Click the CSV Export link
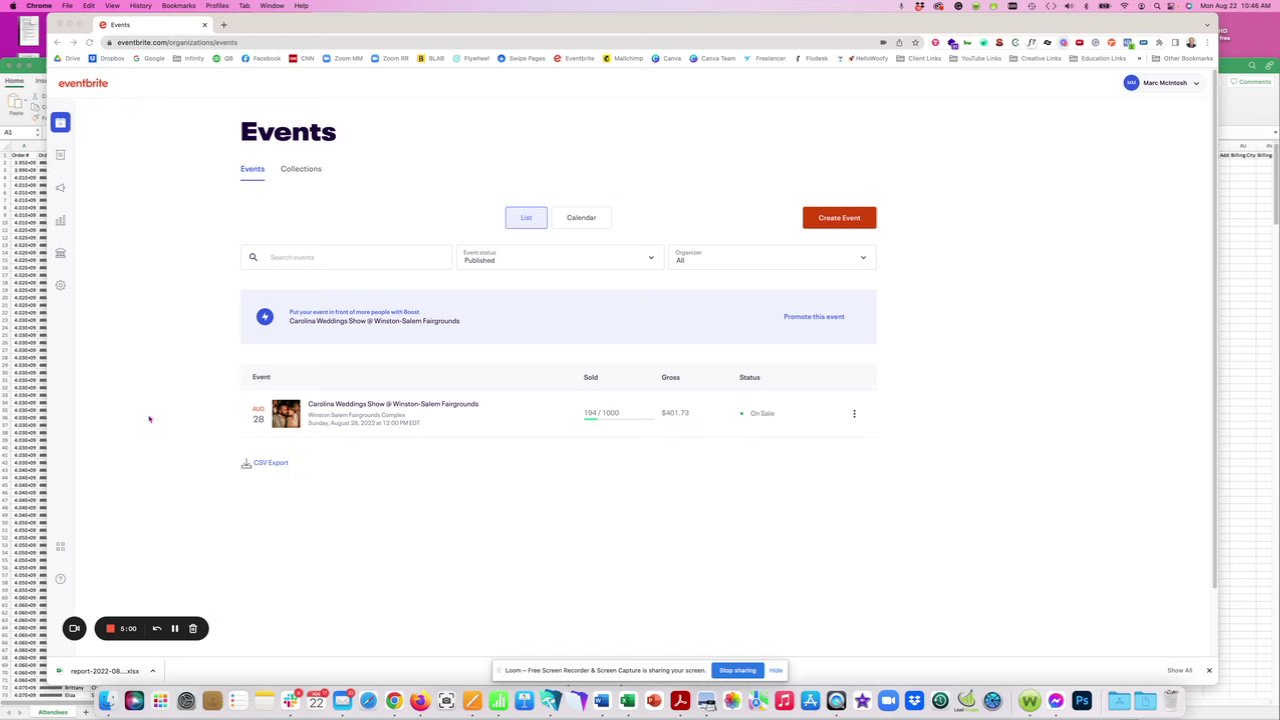The height and width of the screenshot is (720, 1280). [x=271, y=463]
